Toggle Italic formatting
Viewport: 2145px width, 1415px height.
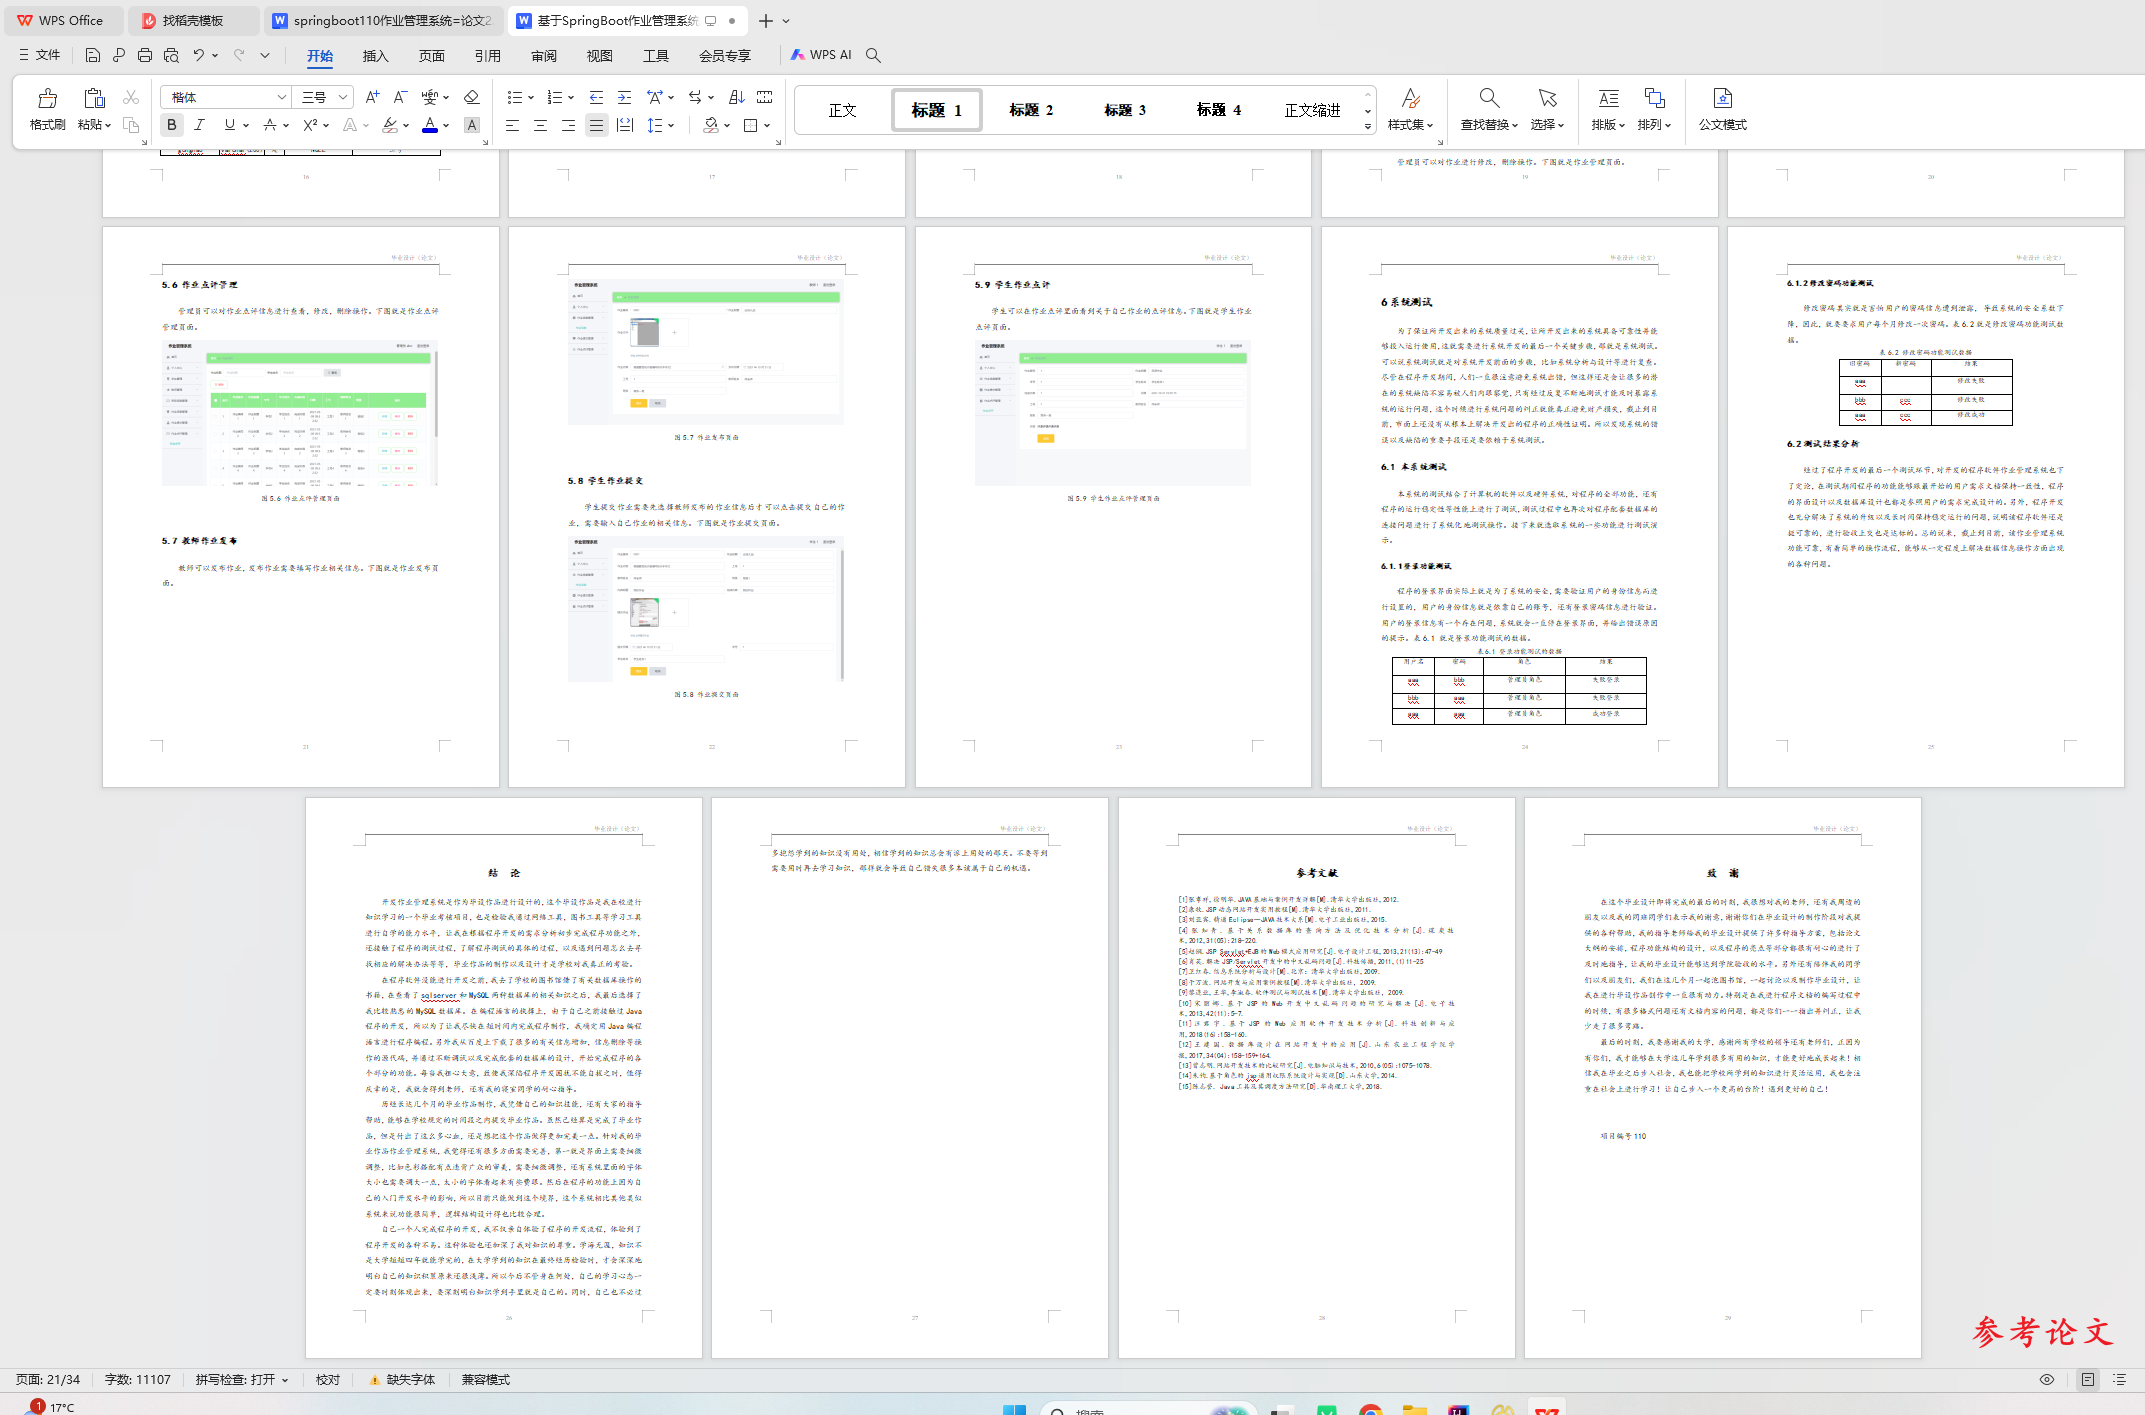pyautogui.click(x=200, y=125)
